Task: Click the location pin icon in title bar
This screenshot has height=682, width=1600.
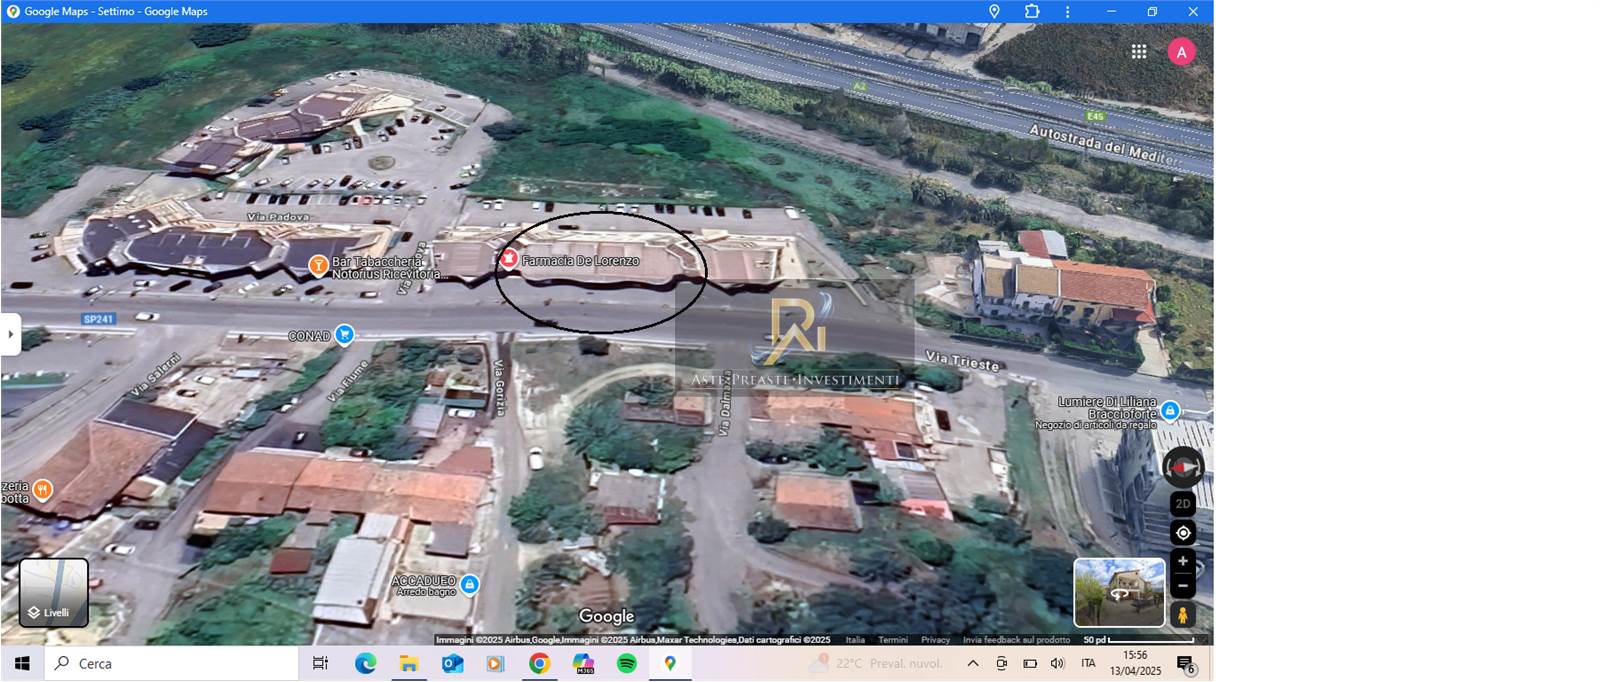Action: pos(994,11)
